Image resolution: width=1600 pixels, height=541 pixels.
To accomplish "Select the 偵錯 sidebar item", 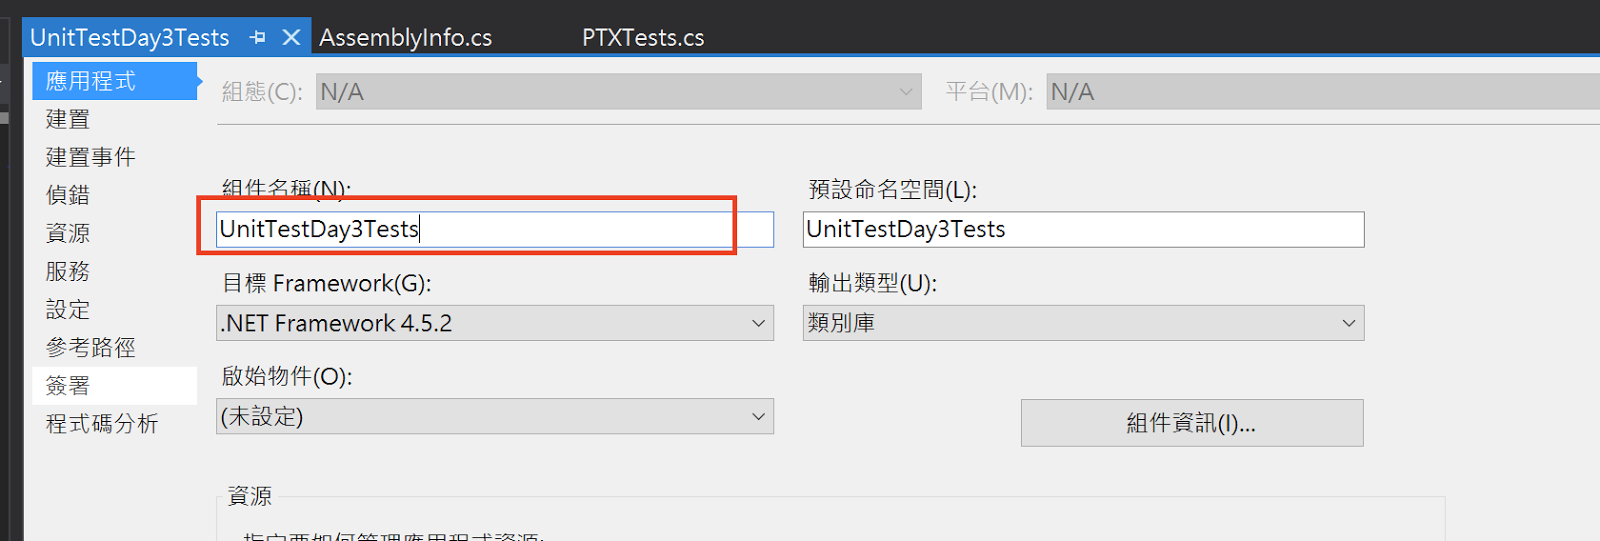I will pos(68,195).
